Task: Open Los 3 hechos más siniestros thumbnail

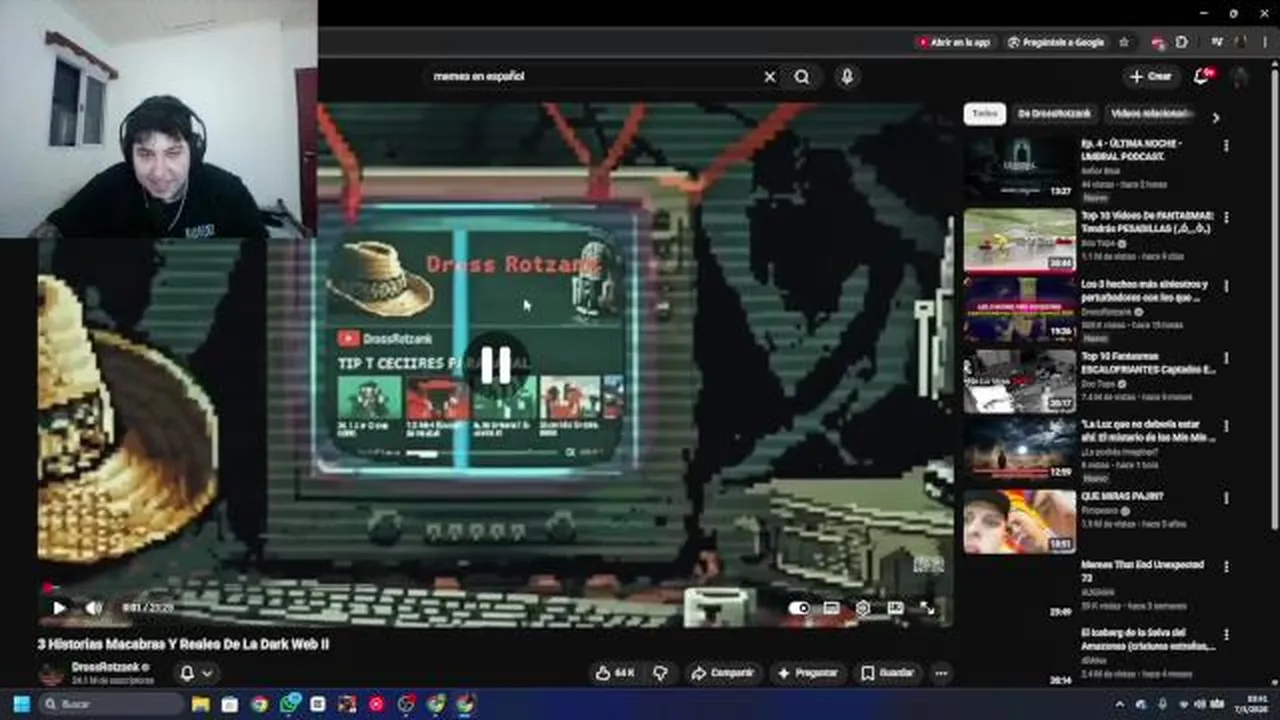Action: 1020,309
